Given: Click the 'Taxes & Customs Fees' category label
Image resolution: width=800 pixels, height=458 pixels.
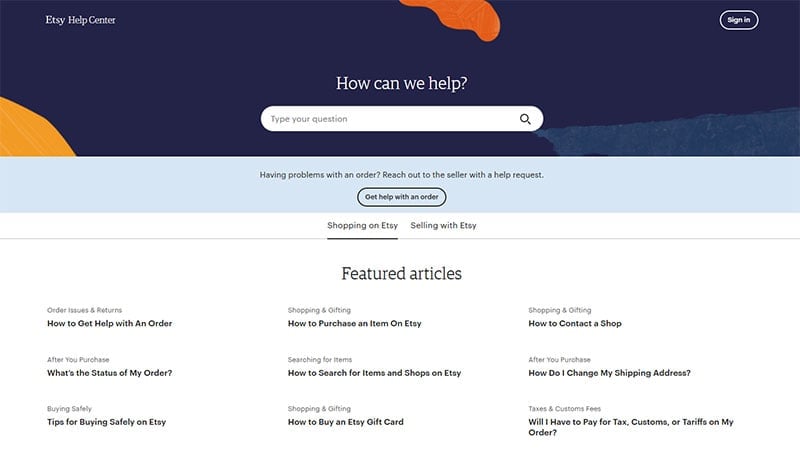Looking at the screenshot, I should [565, 408].
